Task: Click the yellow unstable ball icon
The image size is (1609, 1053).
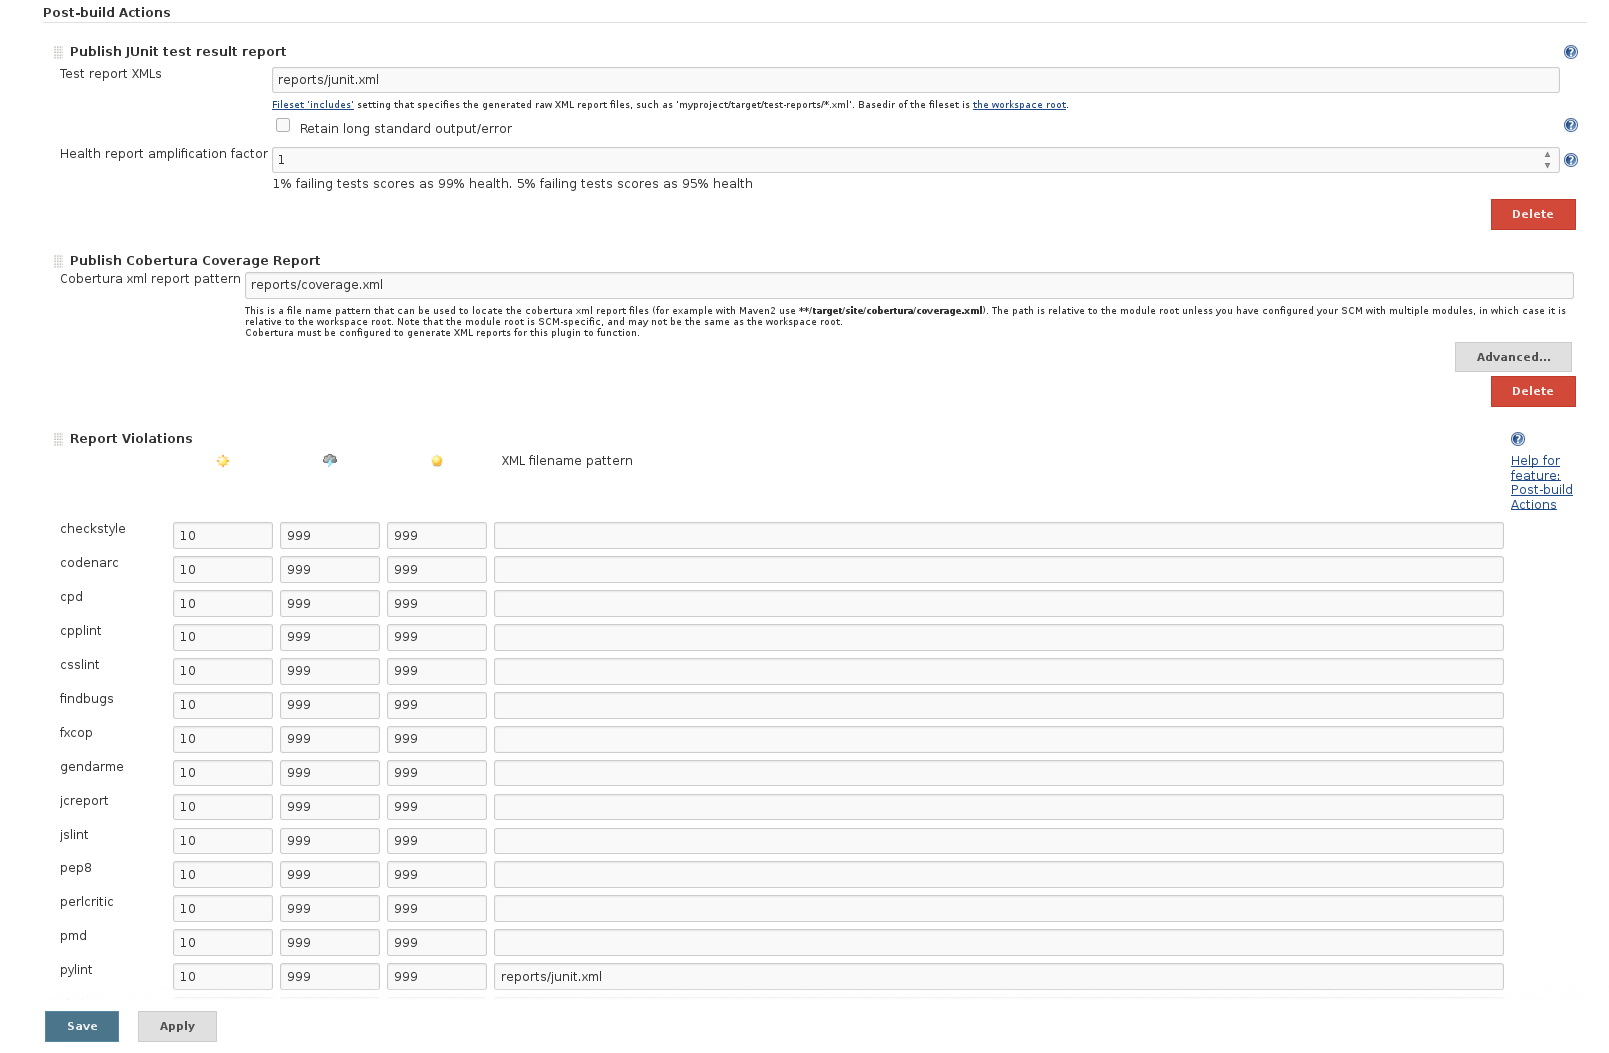Action: point(437,461)
